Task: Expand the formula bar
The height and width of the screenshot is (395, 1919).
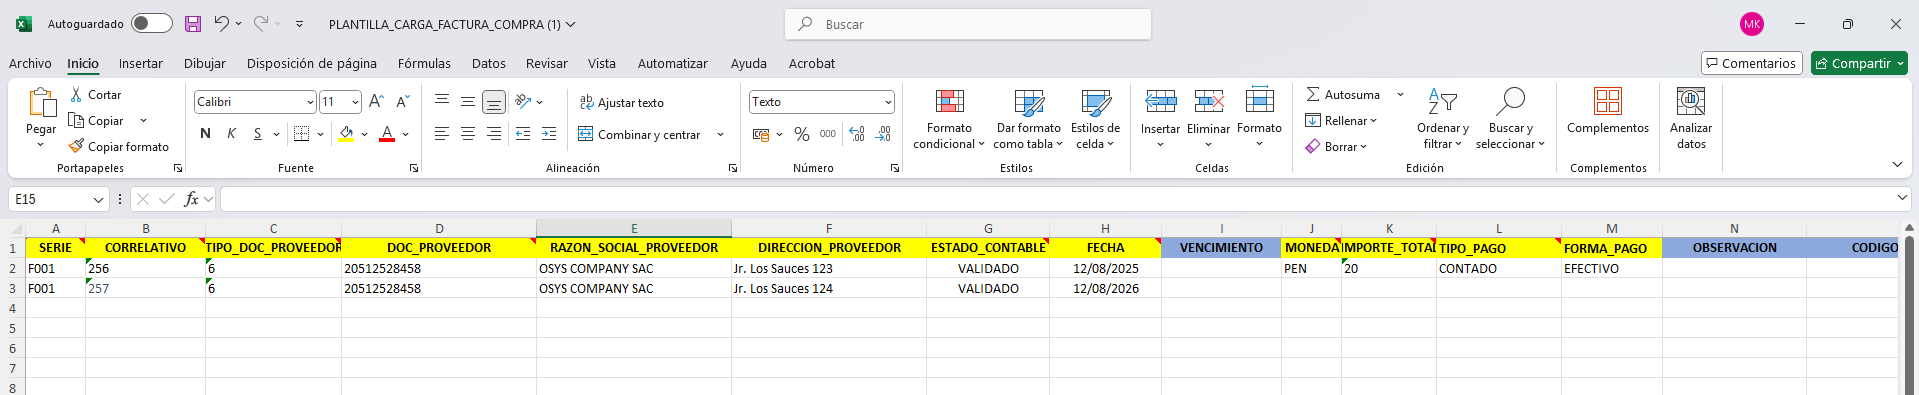Action: pos(1902,199)
